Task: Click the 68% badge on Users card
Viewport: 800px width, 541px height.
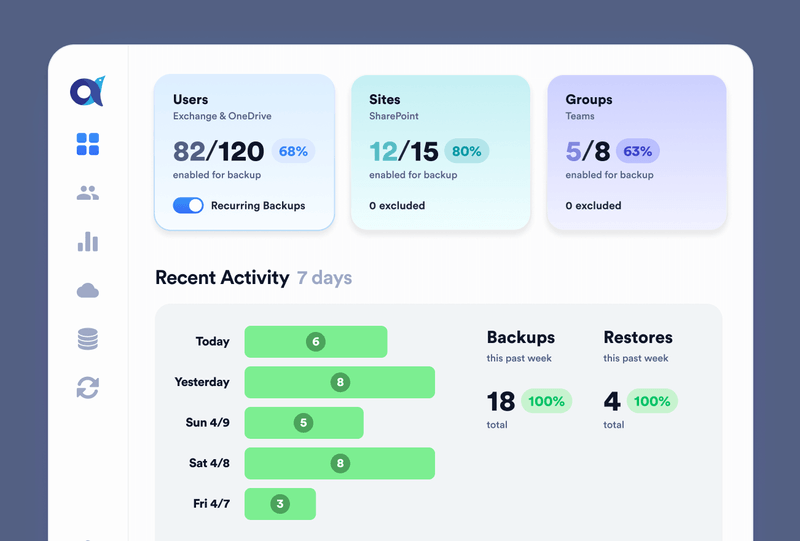Action: tap(293, 151)
